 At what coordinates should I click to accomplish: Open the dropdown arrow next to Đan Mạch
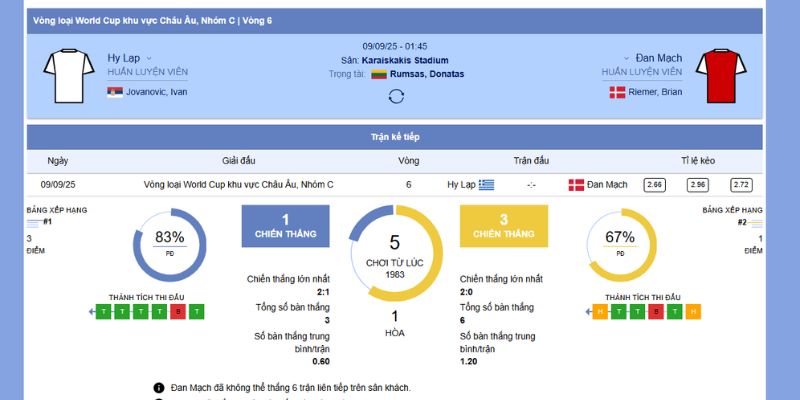(x=627, y=58)
